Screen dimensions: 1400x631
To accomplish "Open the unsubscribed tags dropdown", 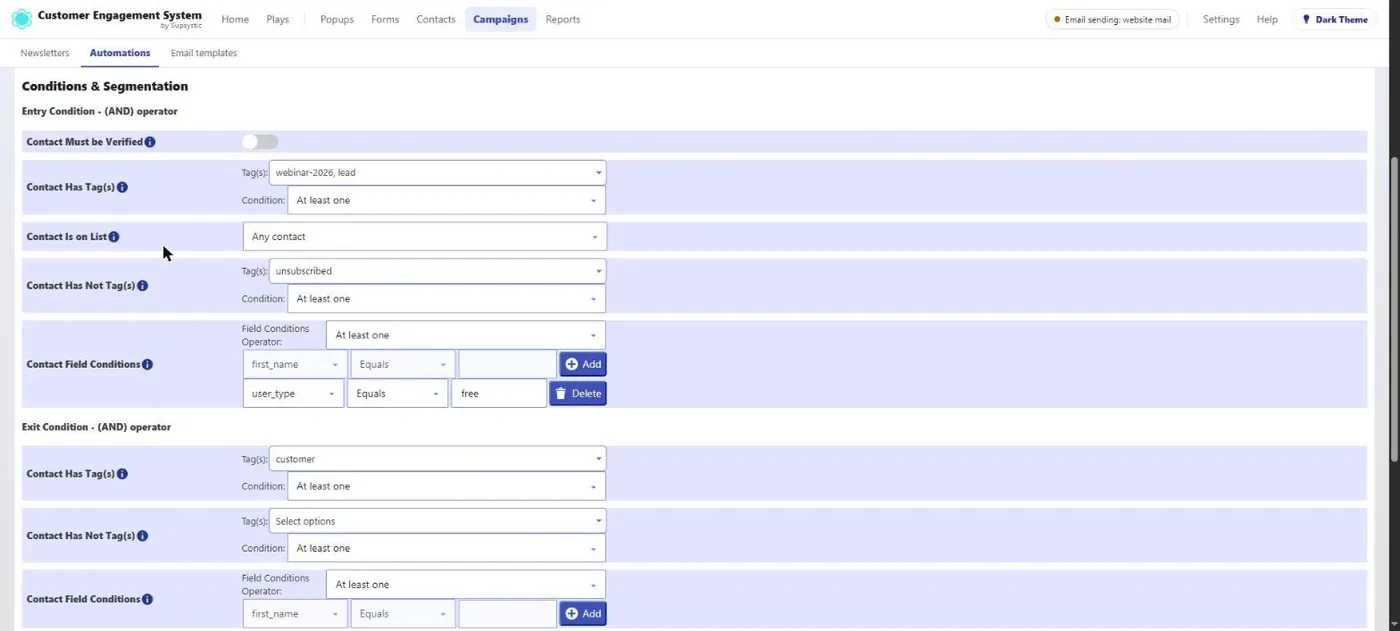I will [x=437, y=271].
